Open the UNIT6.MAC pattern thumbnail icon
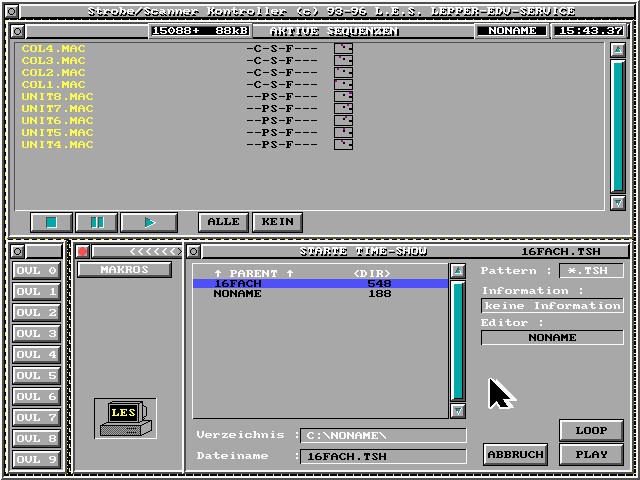Viewport: 640px width, 480px height. [x=343, y=121]
